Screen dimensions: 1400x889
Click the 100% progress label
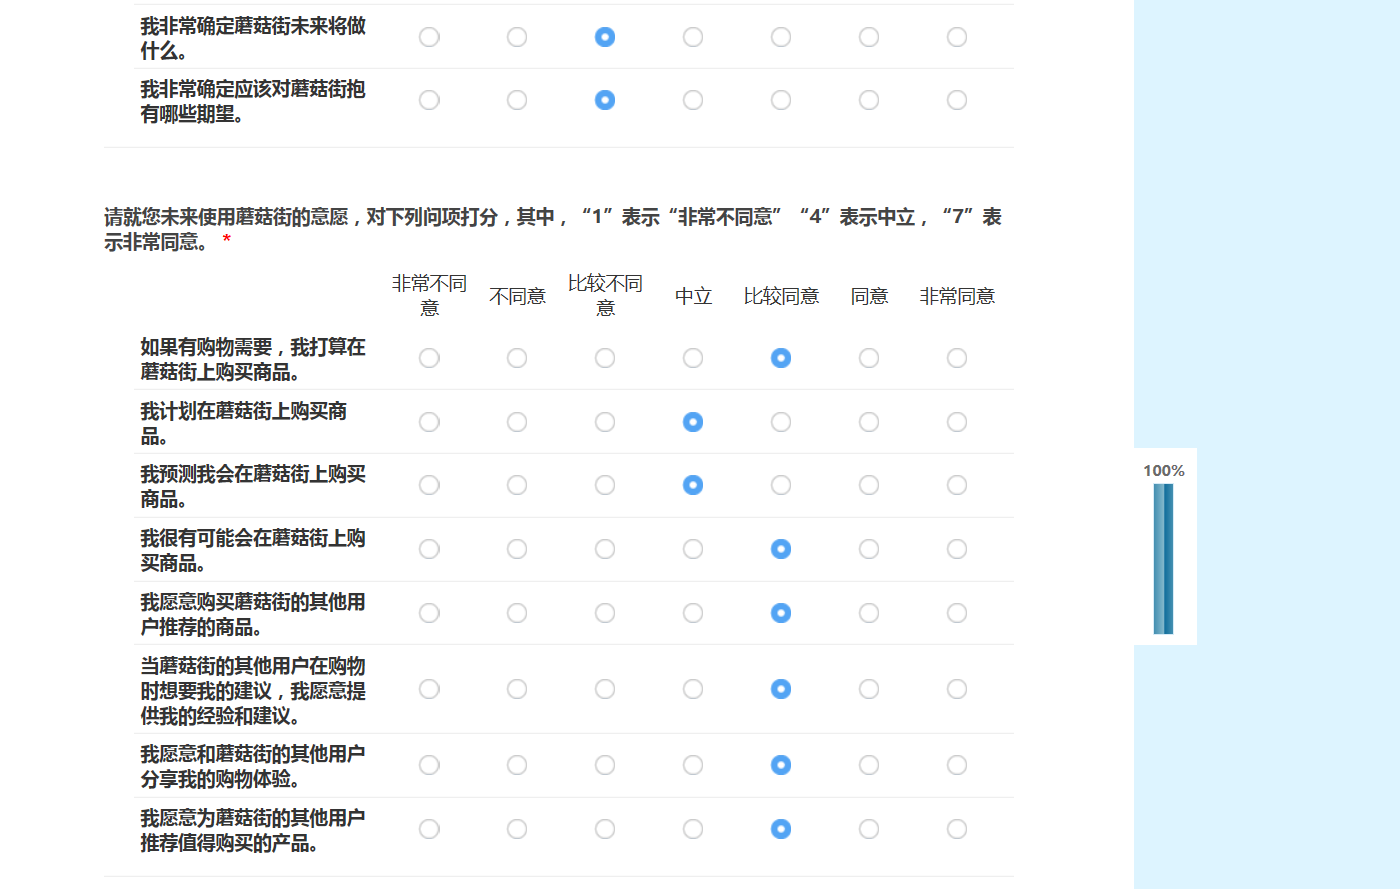[x=1164, y=471]
